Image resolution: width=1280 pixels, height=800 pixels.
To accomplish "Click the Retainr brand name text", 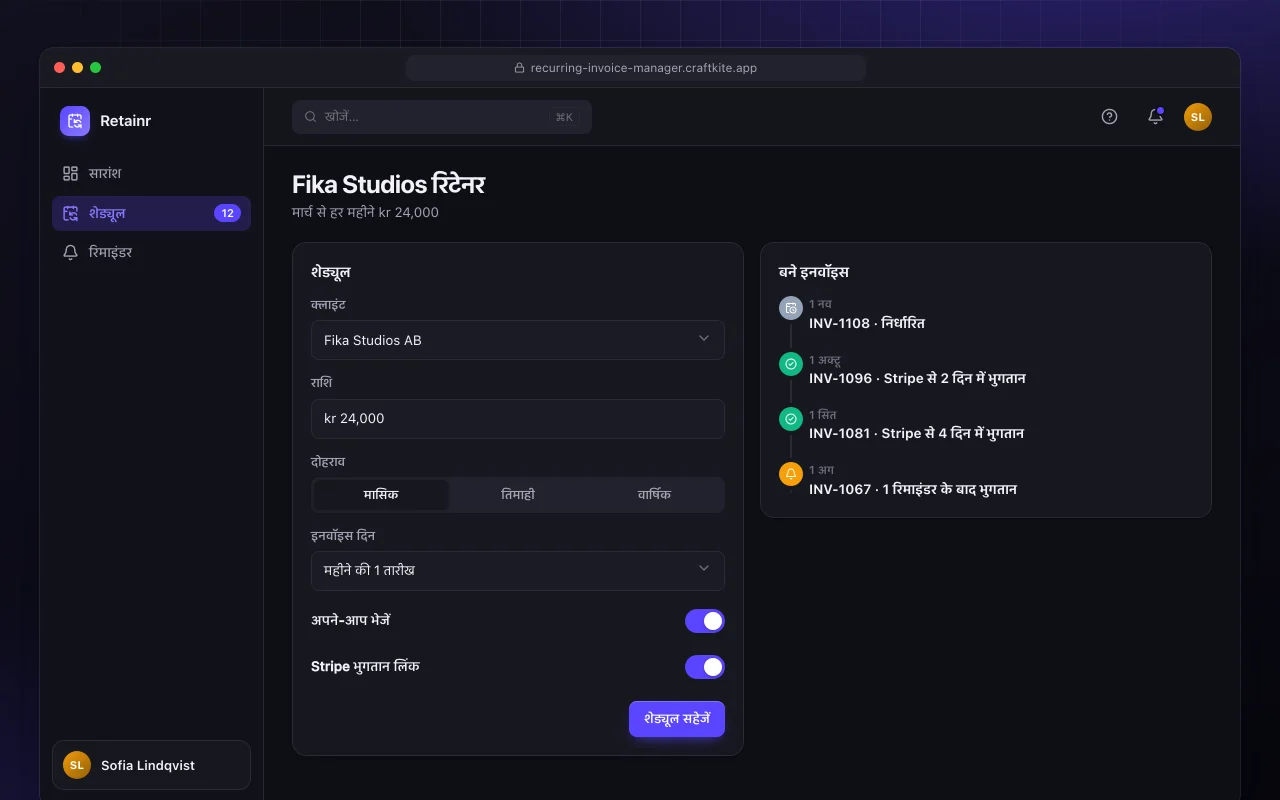I will 125,121.
